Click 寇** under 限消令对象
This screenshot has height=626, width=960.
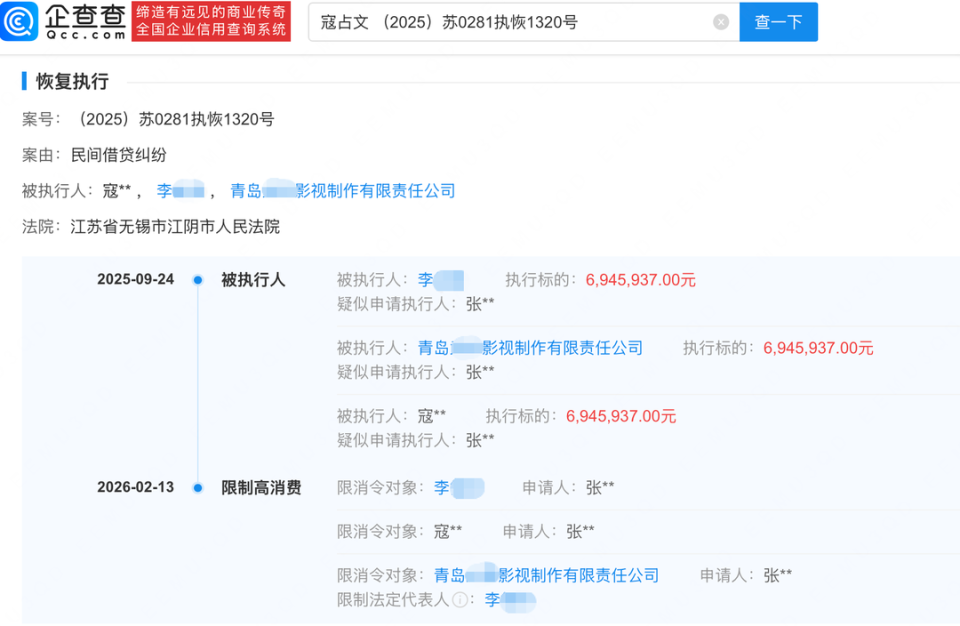coord(448,532)
